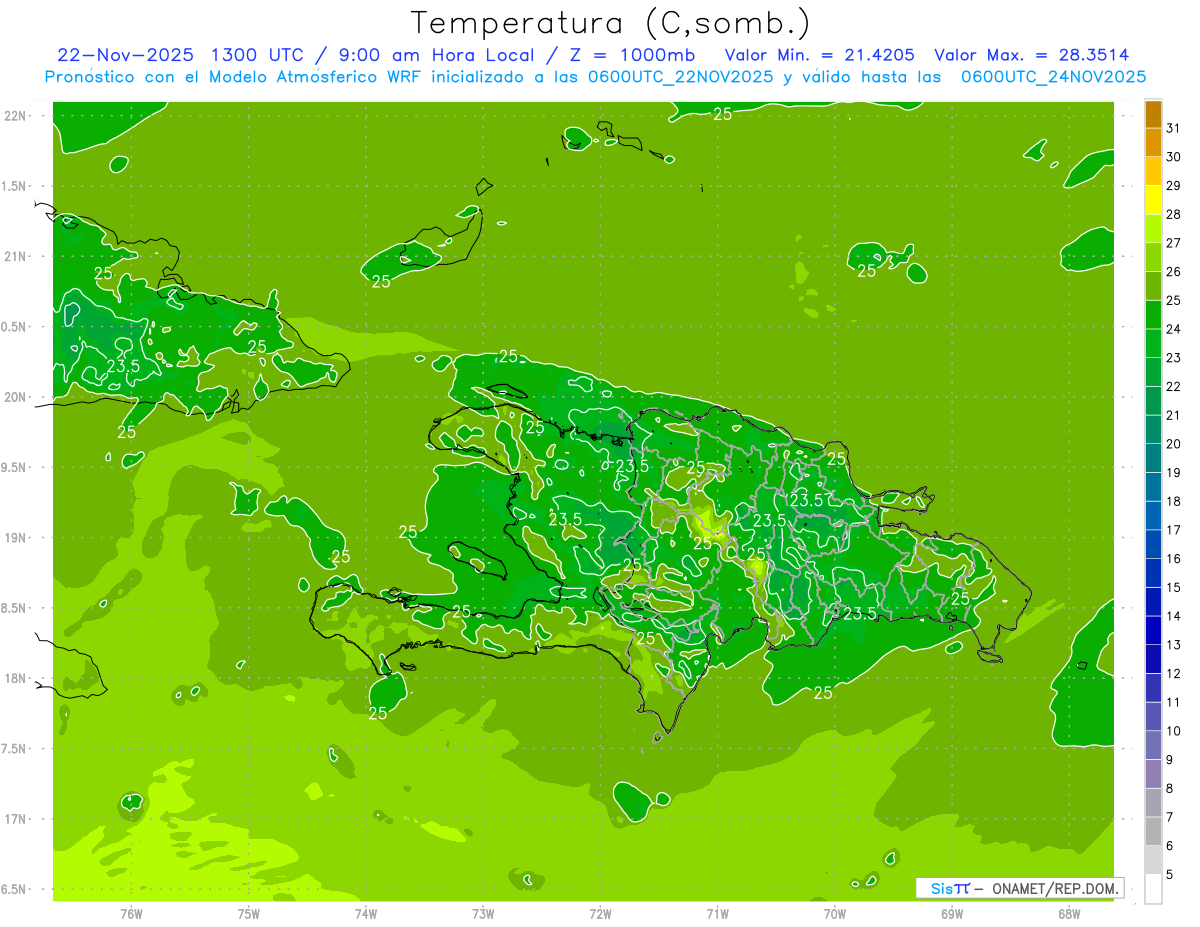Click the color scale label "20"
The height and width of the screenshot is (927, 1200).
click(1174, 444)
